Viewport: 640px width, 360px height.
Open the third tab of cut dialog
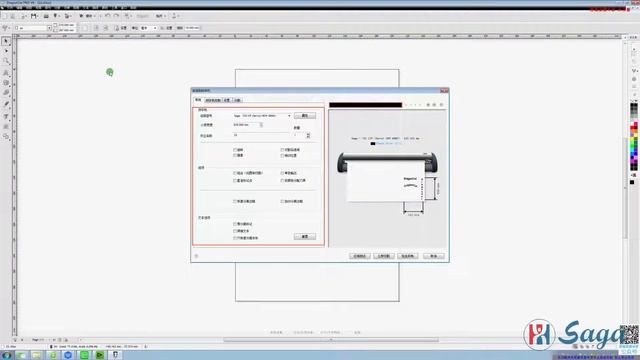(x=227, y=100)
